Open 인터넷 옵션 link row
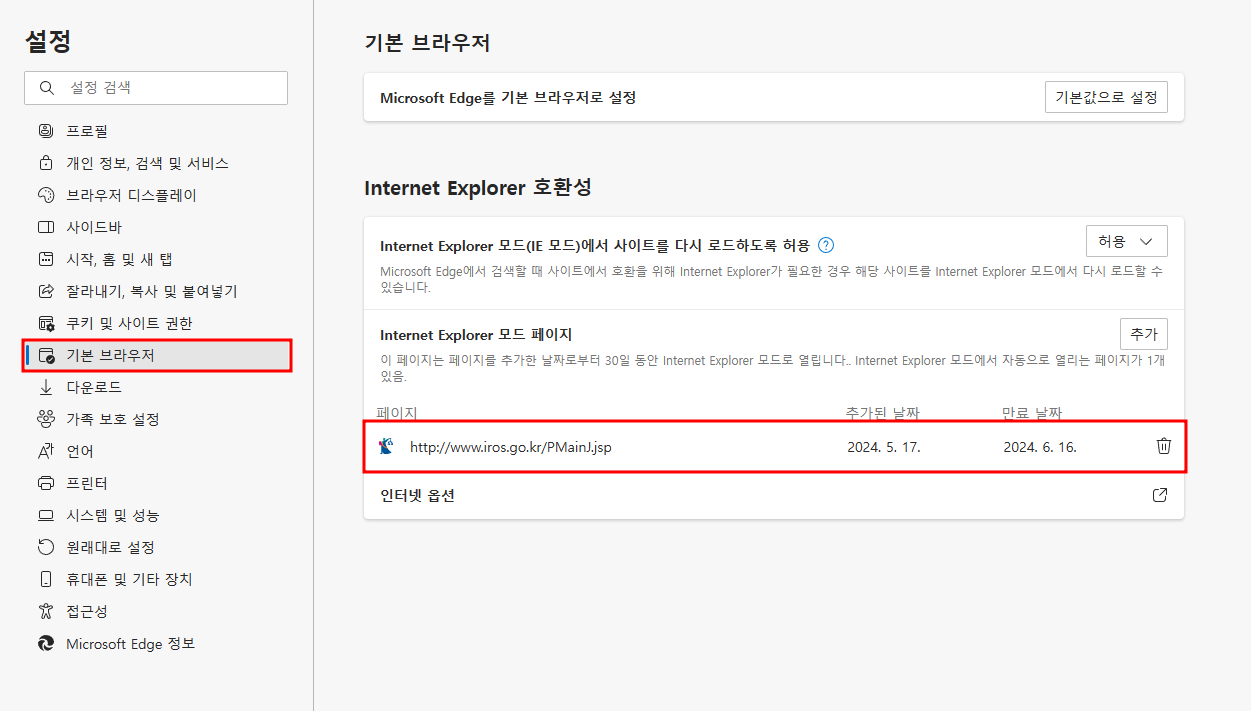The image size is (1251, 711). pyautogui.click(x=774, y=495)
